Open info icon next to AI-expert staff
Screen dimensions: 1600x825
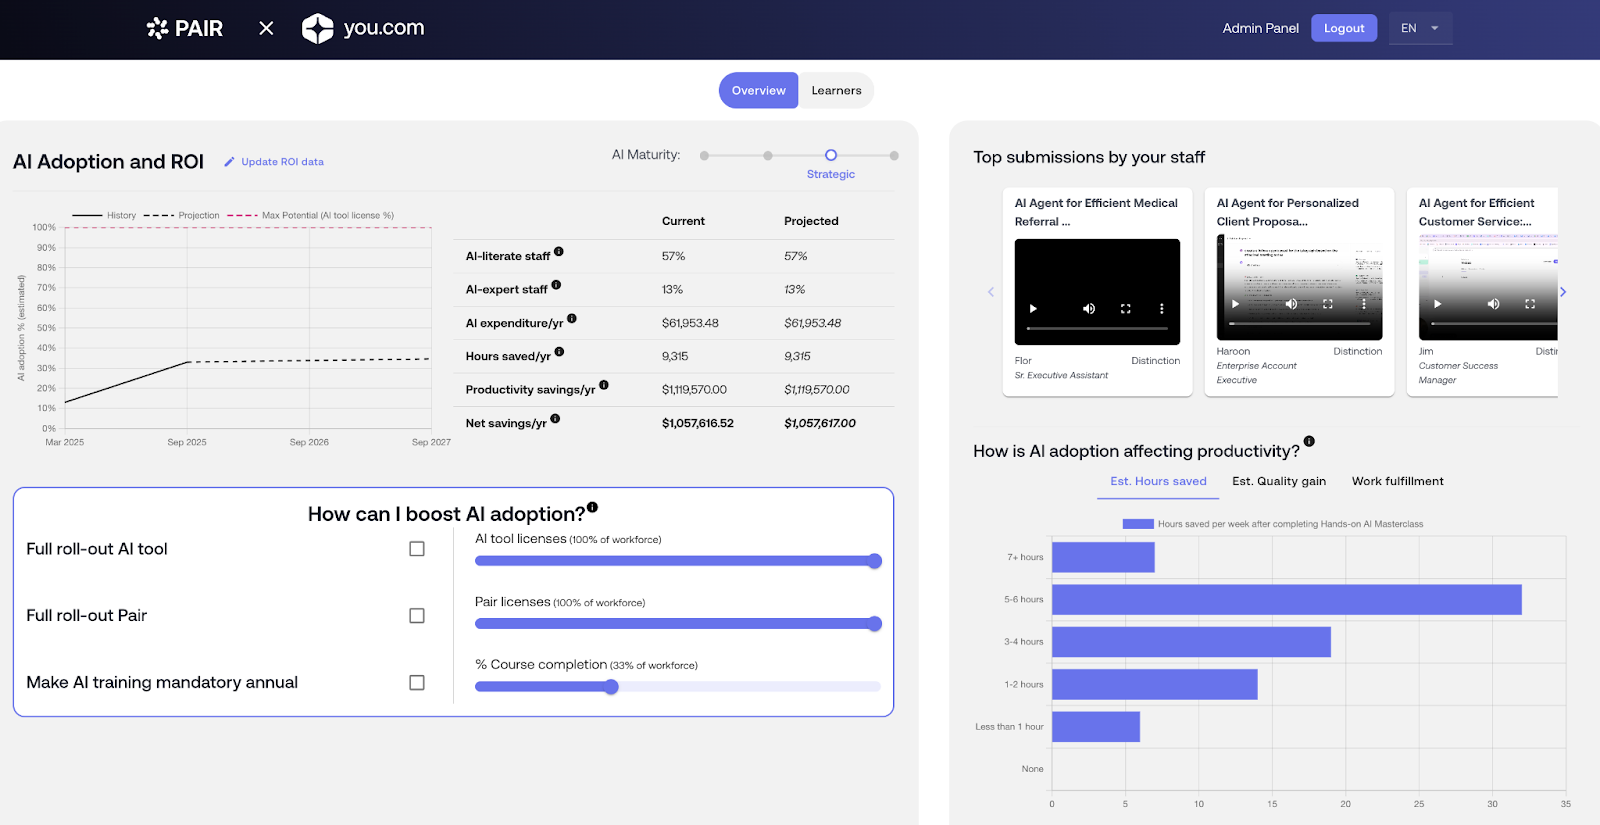[x=556, y=285]
